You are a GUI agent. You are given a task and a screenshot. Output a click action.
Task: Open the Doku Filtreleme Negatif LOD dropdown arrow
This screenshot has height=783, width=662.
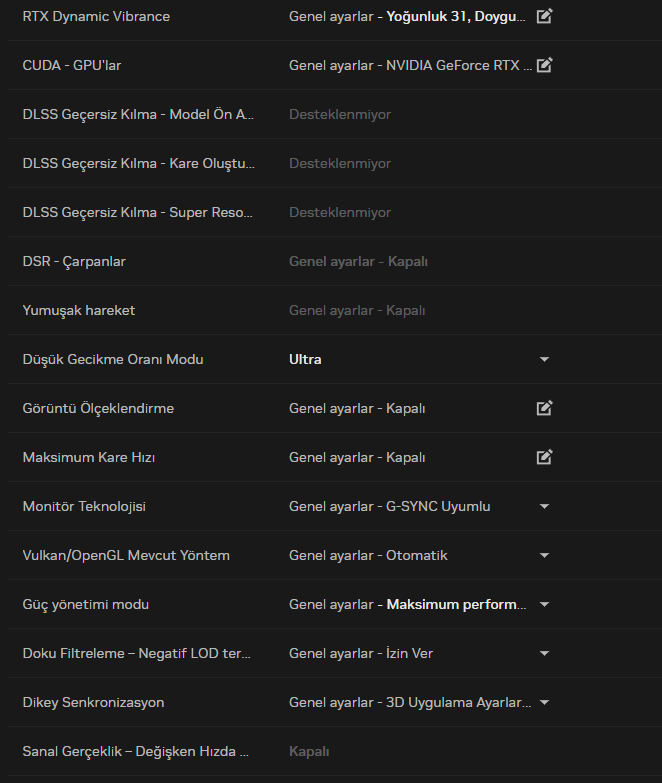pos(544,653)
